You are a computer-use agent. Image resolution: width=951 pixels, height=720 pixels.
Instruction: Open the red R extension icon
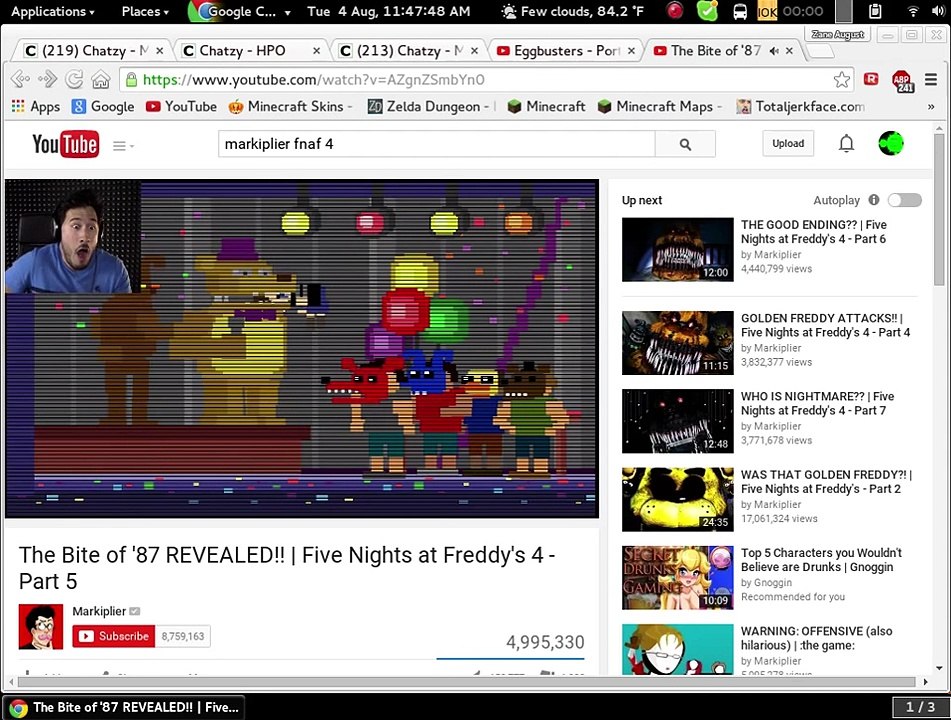coord(871,79)
